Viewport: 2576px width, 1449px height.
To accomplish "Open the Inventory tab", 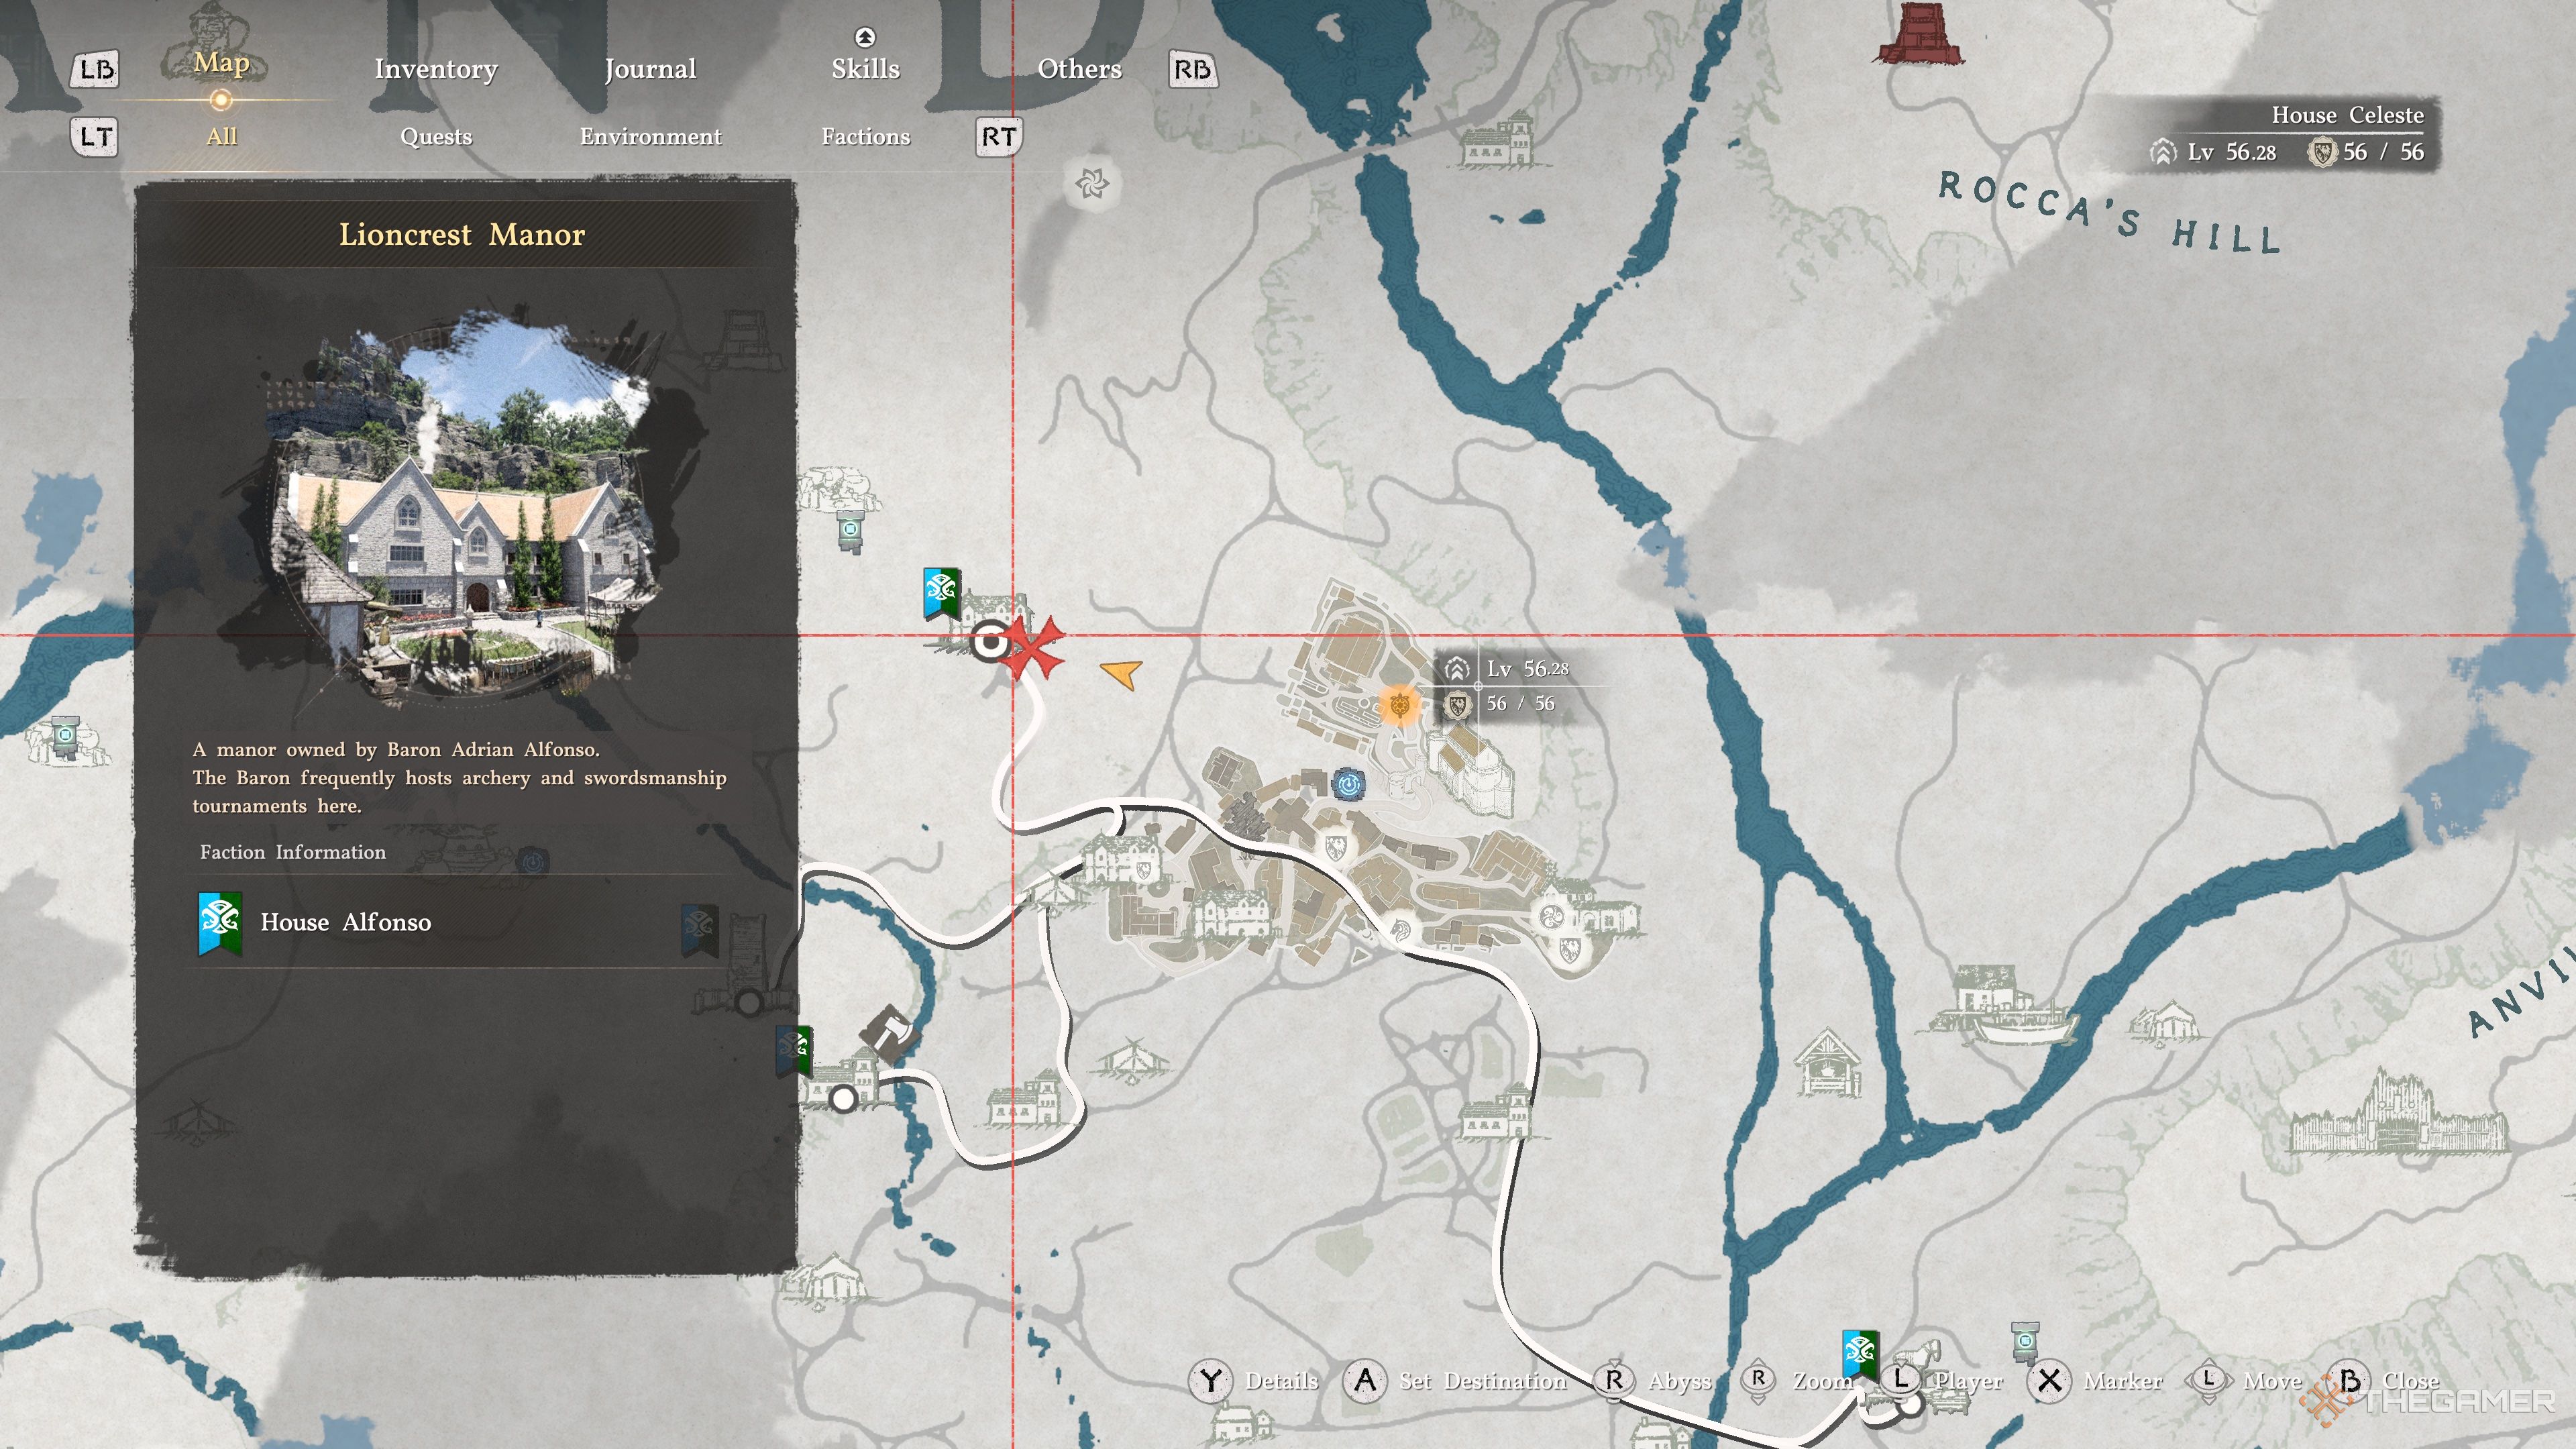I will coord(436,69).
